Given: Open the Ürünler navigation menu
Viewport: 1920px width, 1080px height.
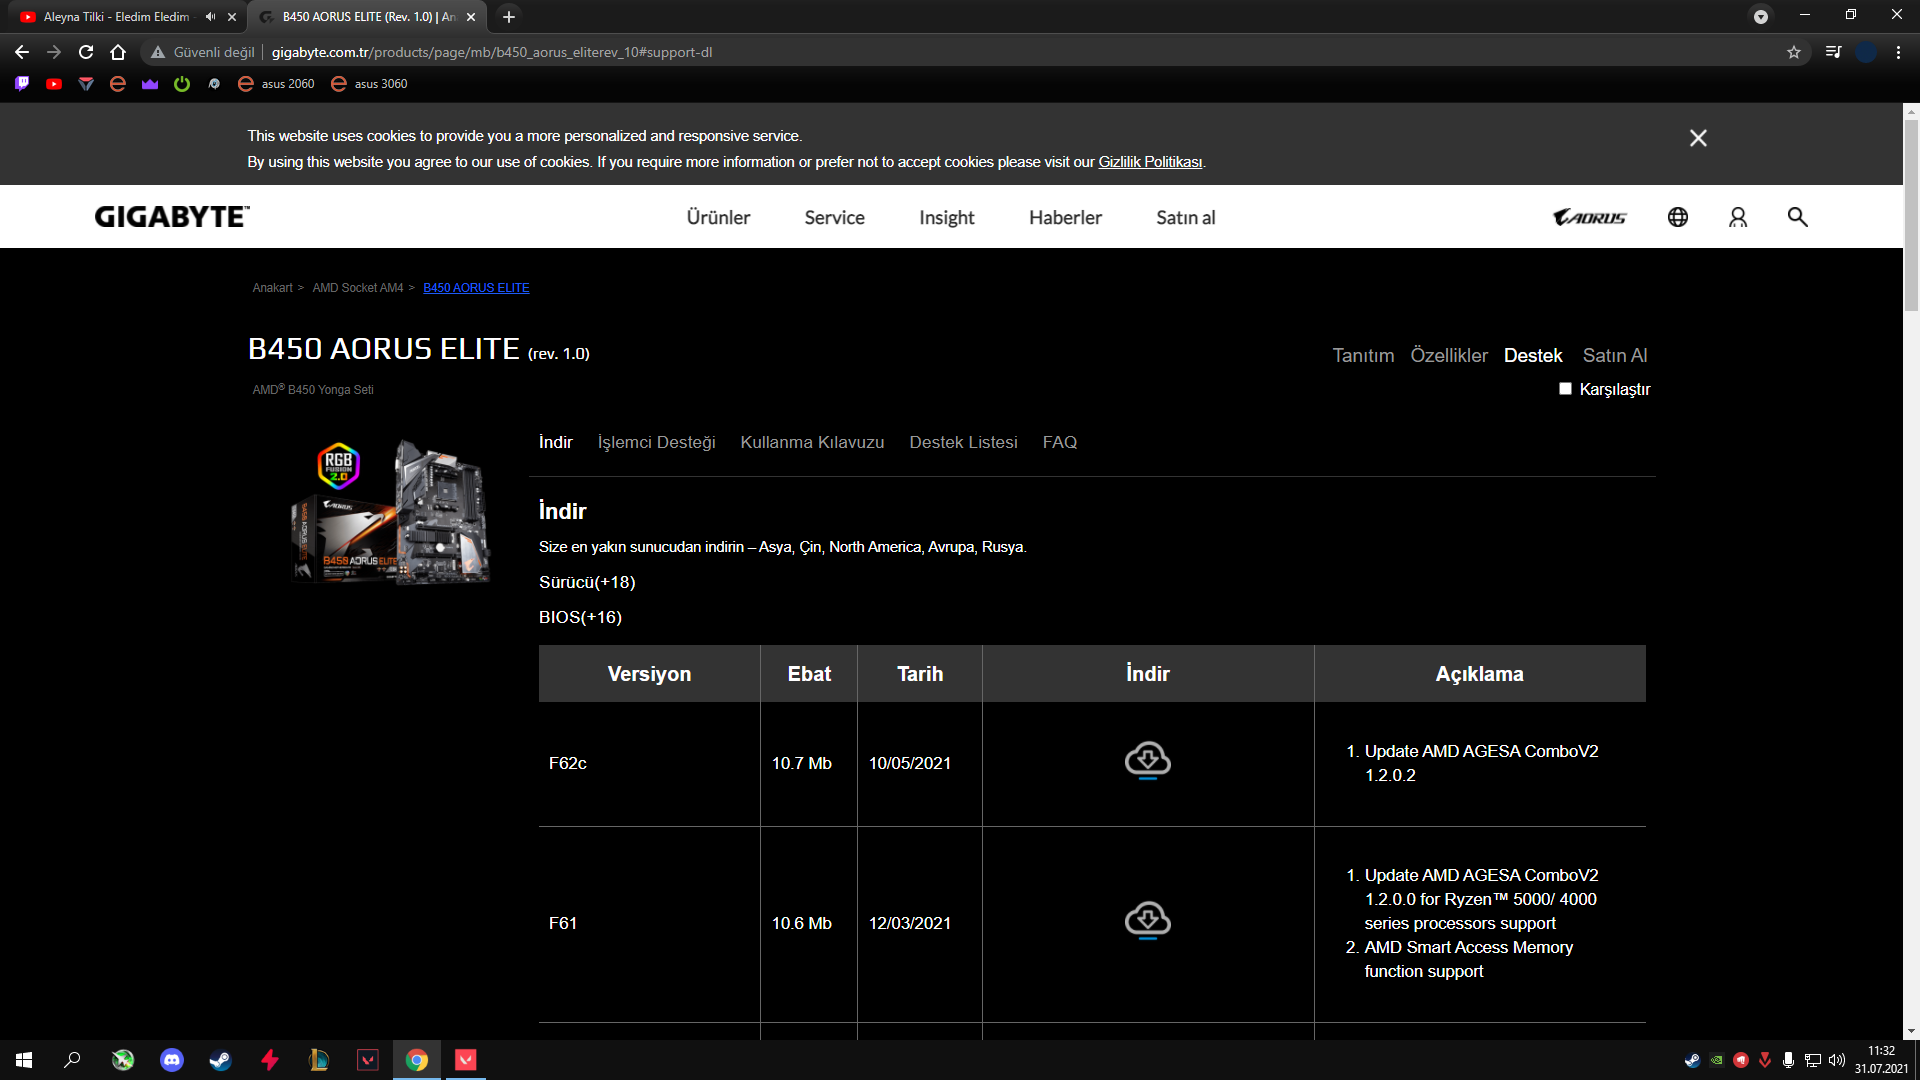Looking at the screenshot, I should (717, 217).
